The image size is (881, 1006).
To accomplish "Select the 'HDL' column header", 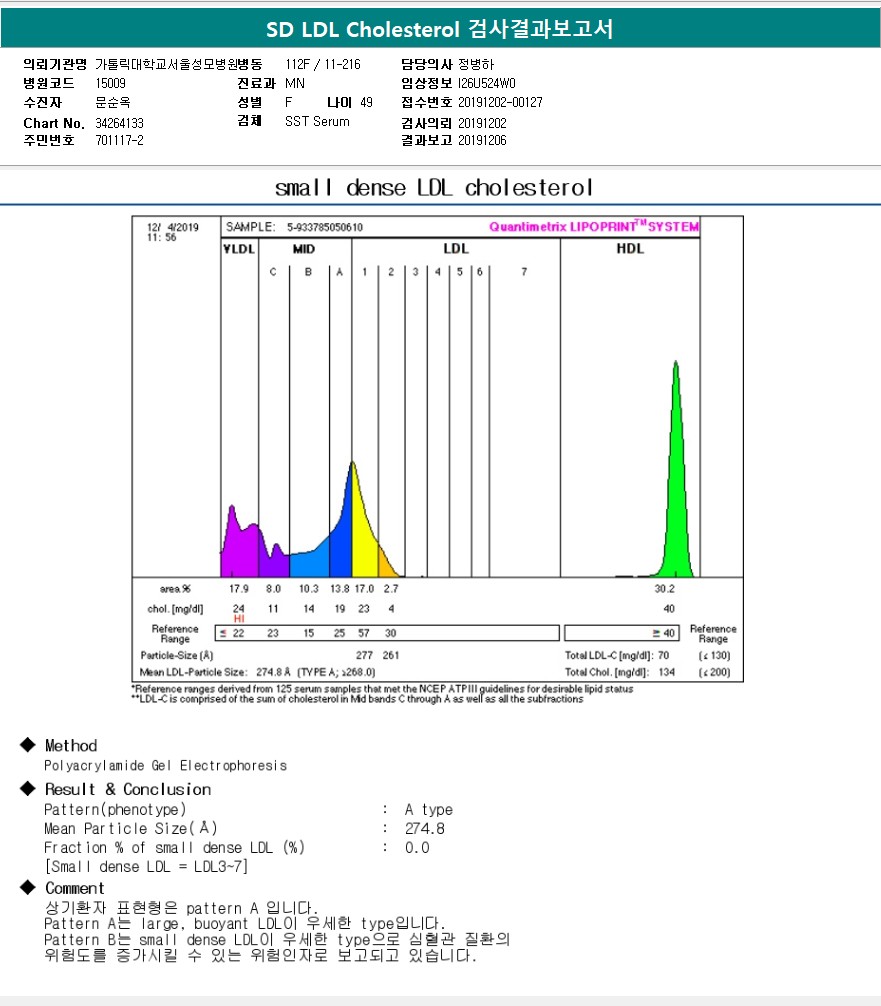I will coord(630,249).
